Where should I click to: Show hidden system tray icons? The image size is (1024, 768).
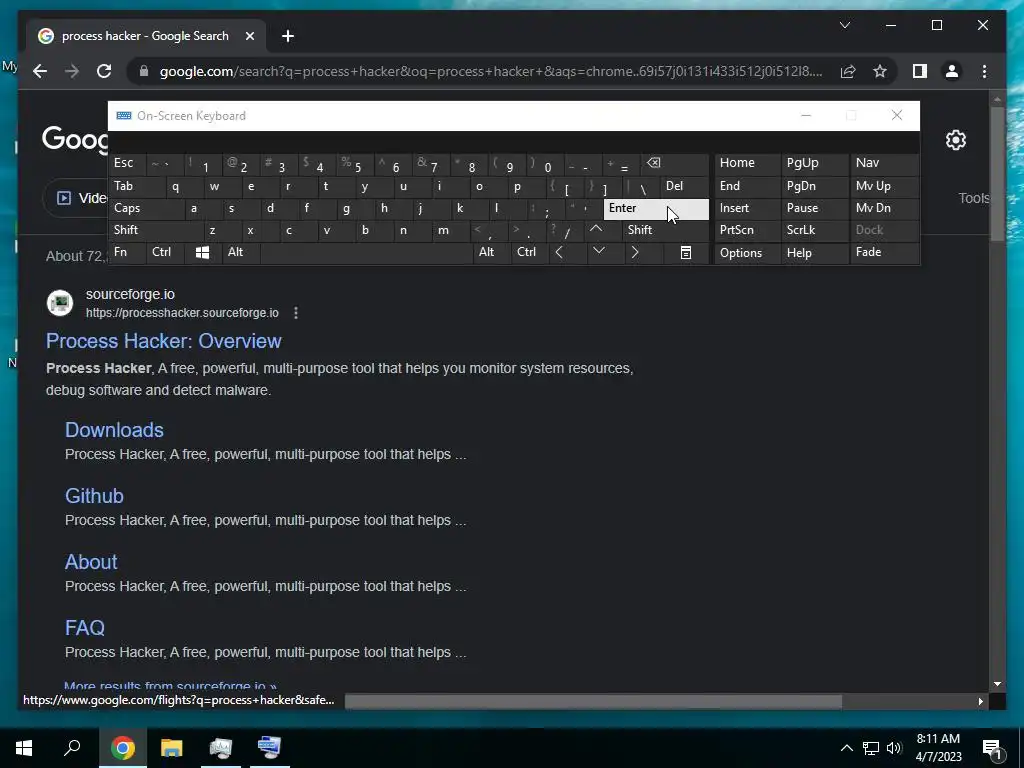846,748
